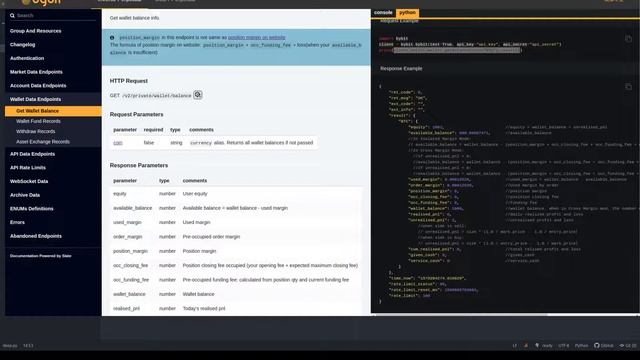Open the Errors section

[x=17, y=222]
